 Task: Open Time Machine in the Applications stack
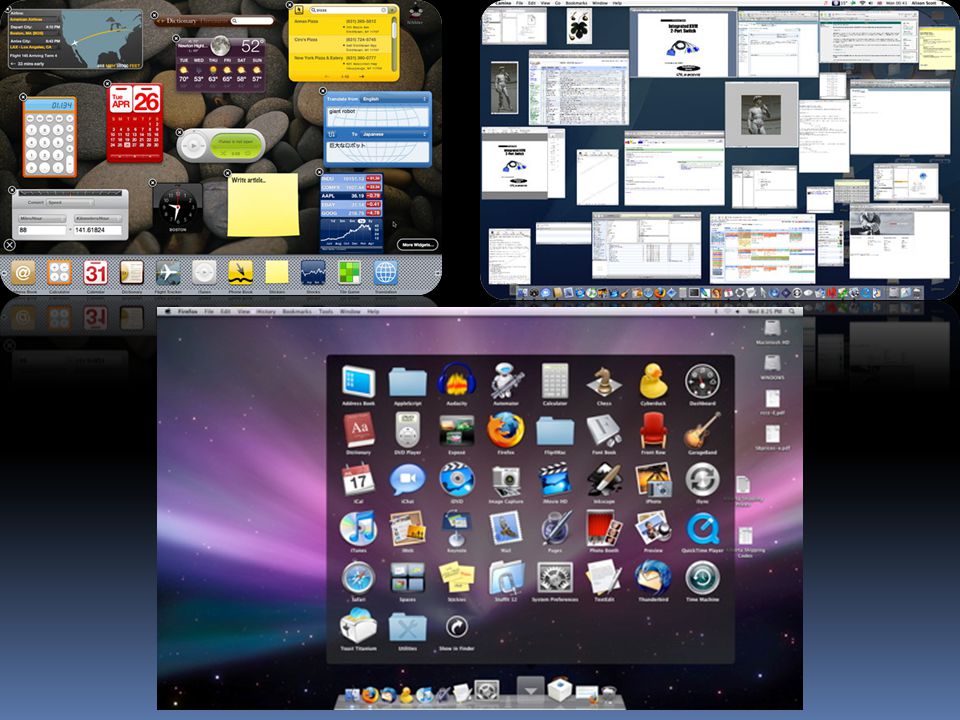coord(702,577)
